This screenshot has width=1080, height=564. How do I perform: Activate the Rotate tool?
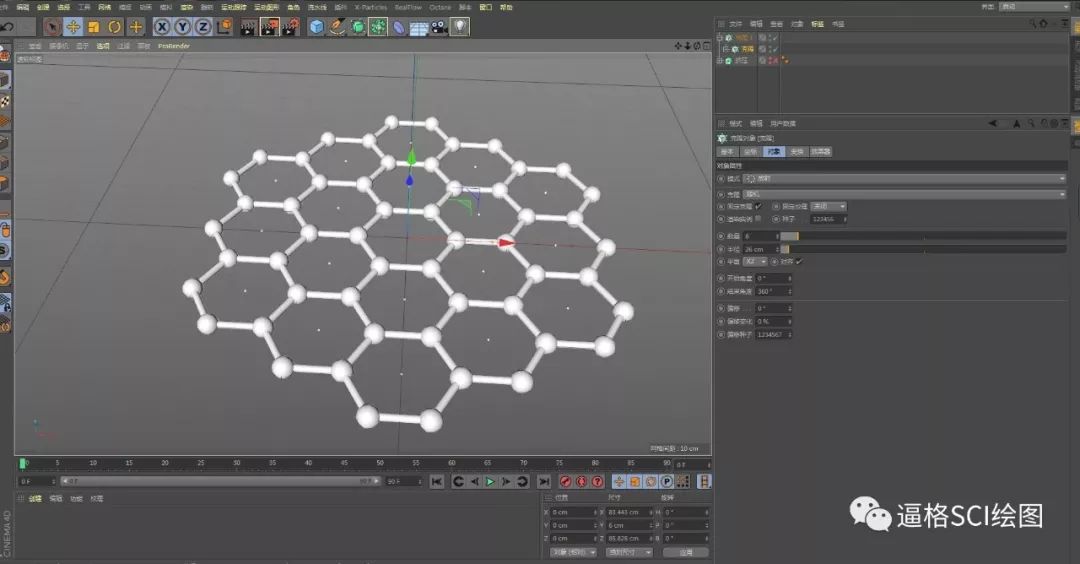(x=114, y=27)
